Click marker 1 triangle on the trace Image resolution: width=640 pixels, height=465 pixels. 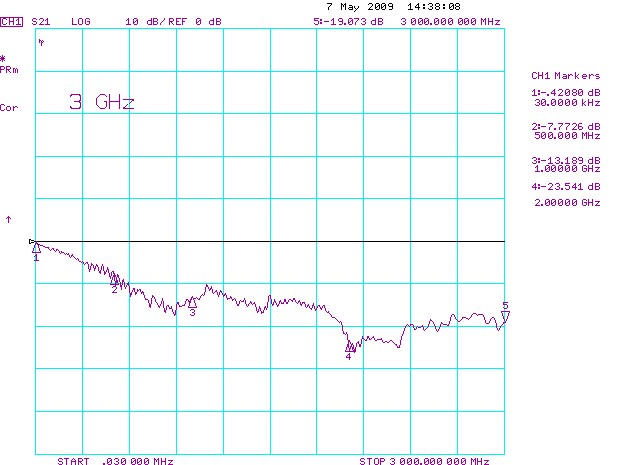(36, 248)
